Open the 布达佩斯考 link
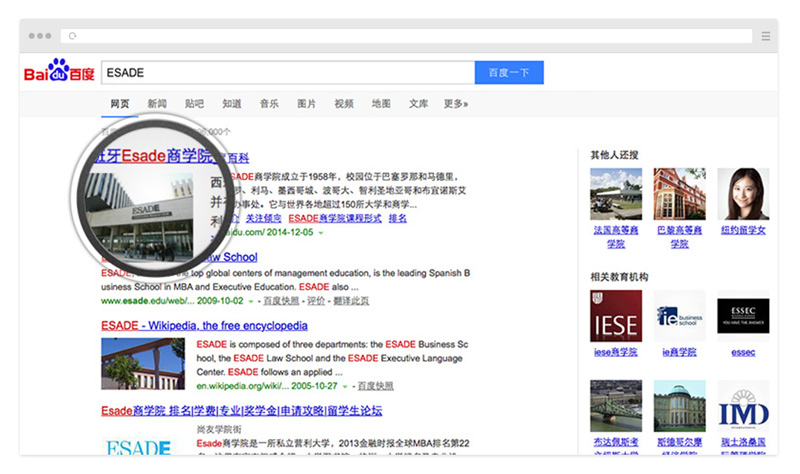 click(616, 442)
